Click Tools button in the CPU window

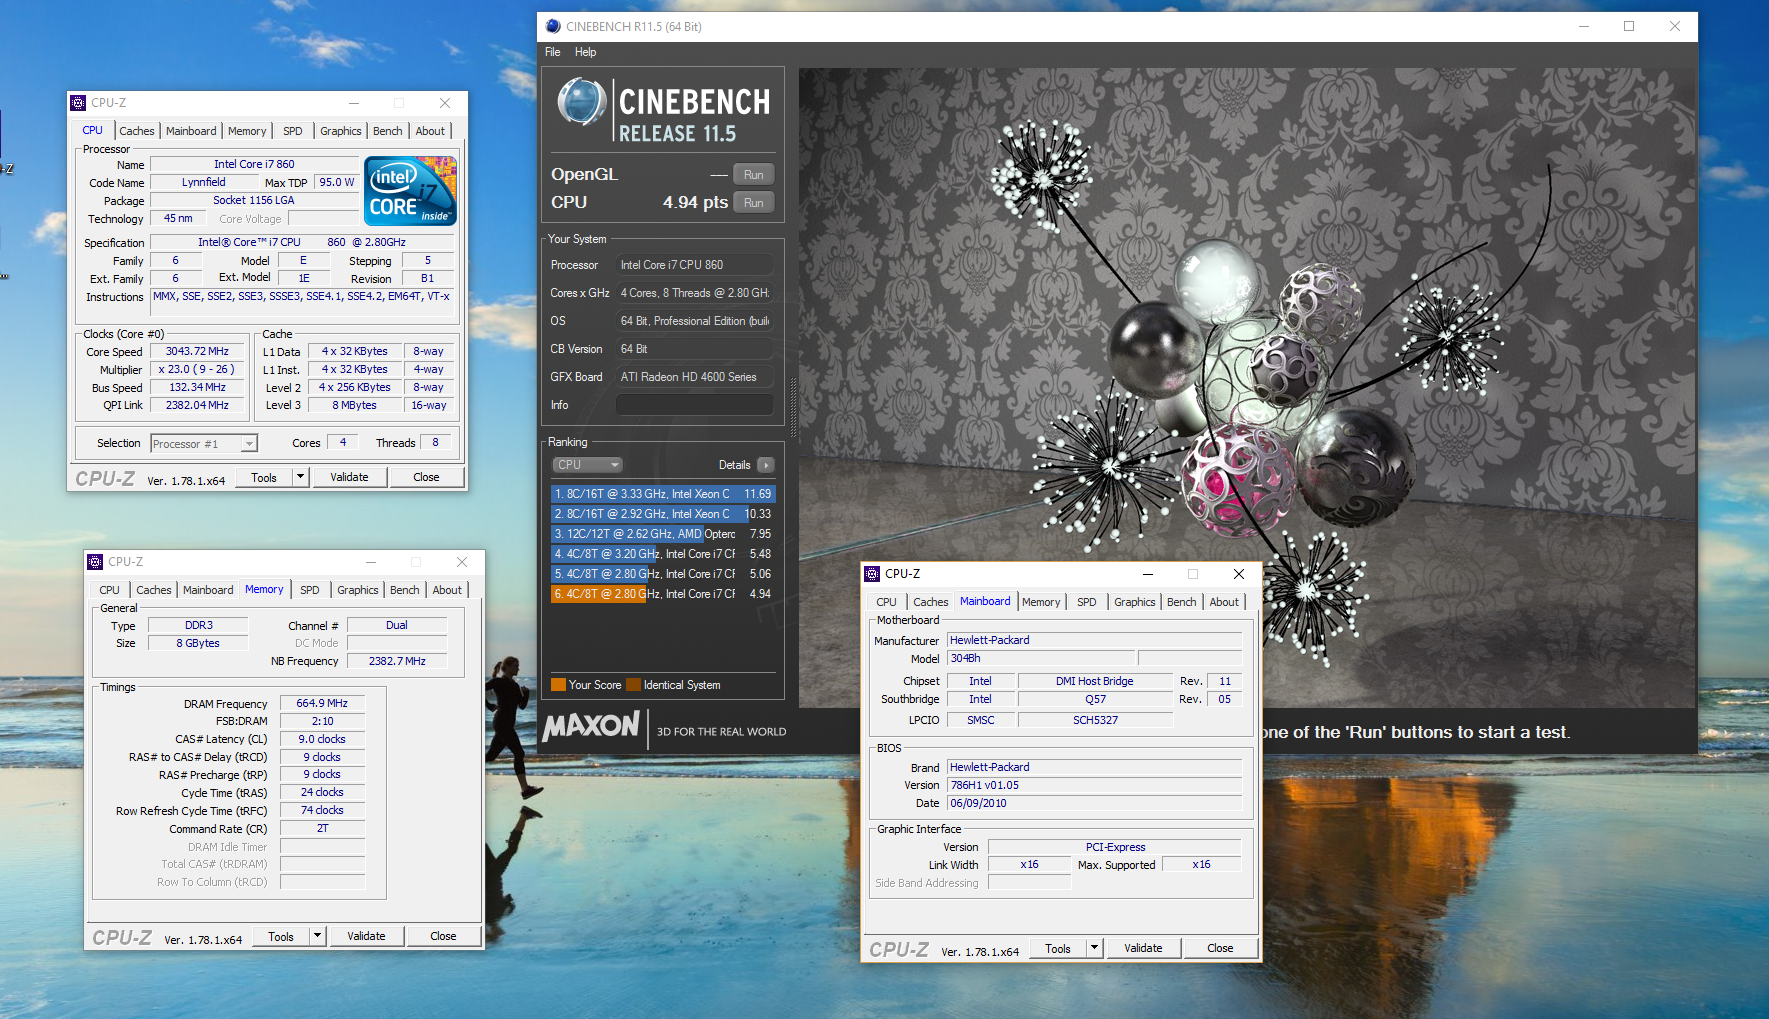point(264,477)
